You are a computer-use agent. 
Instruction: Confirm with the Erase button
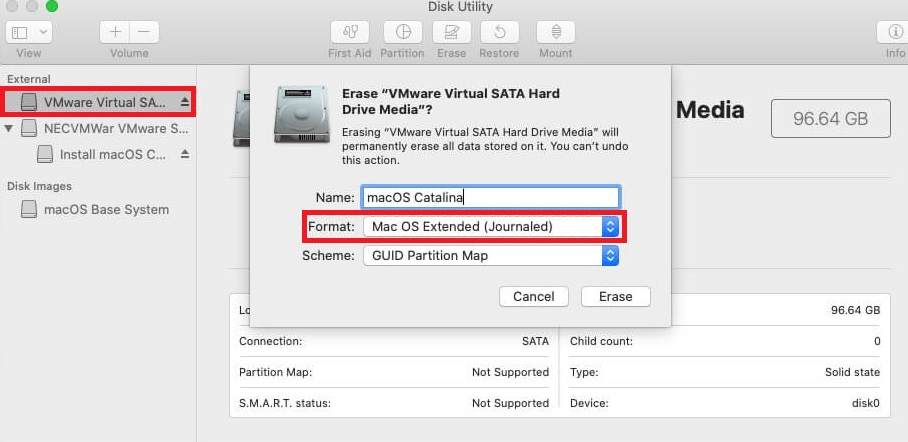point(615,296)
